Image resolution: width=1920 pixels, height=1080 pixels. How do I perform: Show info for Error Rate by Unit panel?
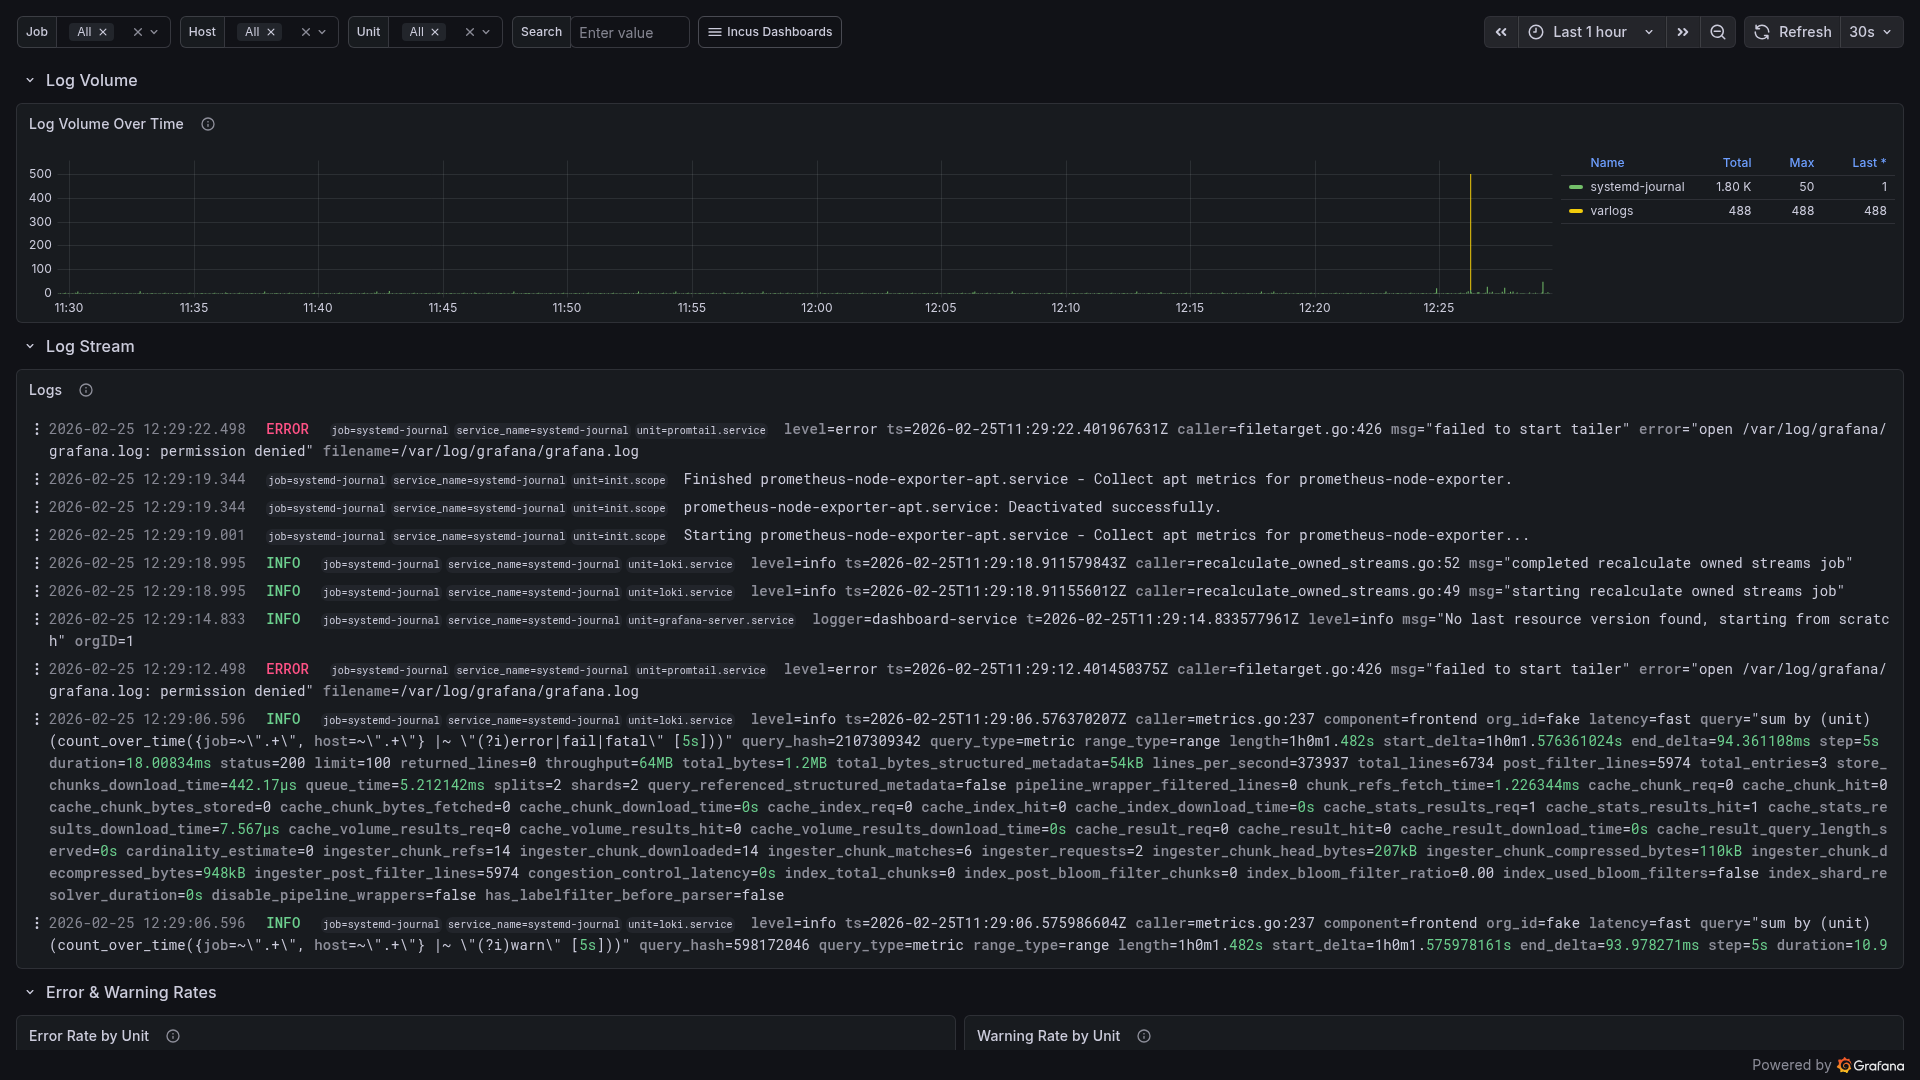173,1036
